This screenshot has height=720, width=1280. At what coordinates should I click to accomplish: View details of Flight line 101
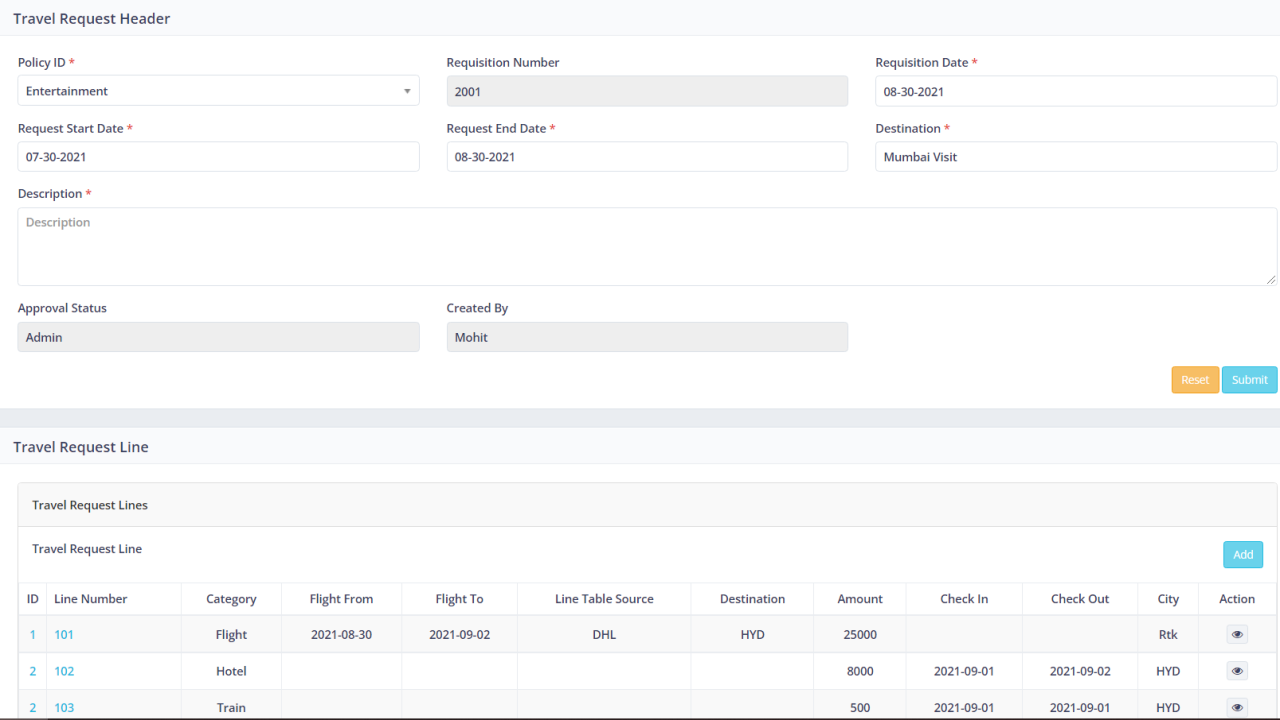(x=1236, y=634)
